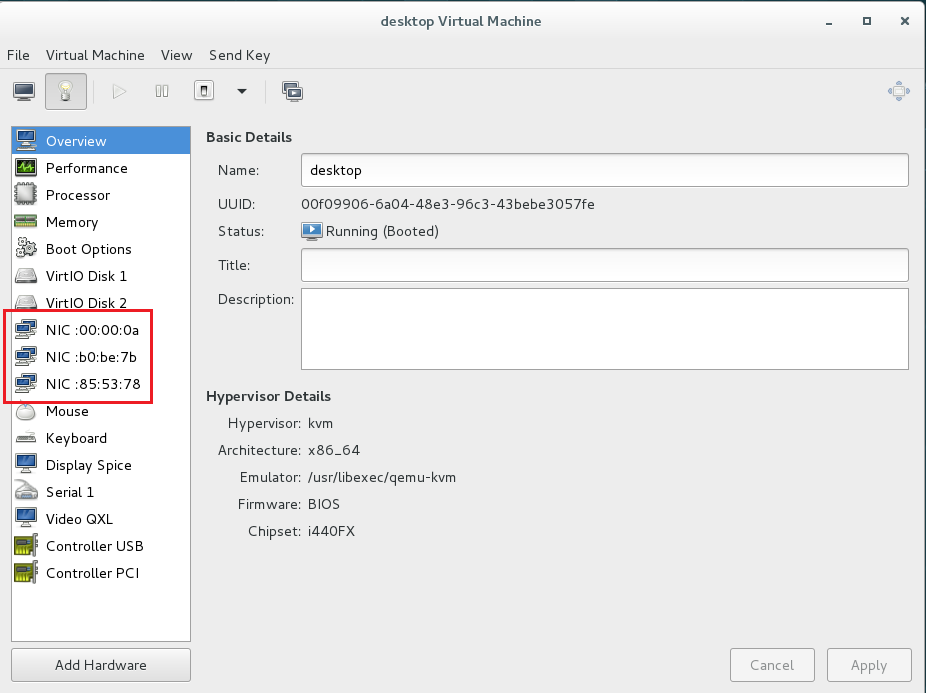
Task: Click the Description text area
Action: pyautogui.click(x=605, y=329)
